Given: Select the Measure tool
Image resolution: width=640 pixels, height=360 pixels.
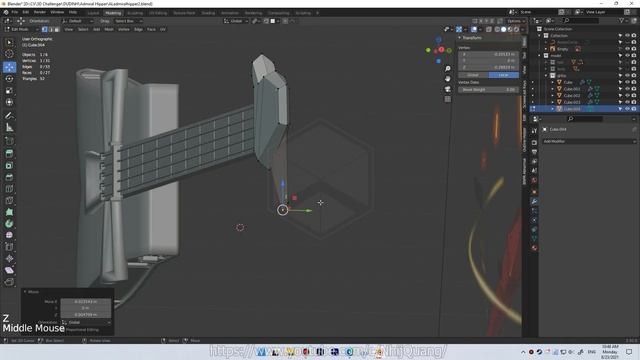Looking at the screenshot, I should pos(9,128).
